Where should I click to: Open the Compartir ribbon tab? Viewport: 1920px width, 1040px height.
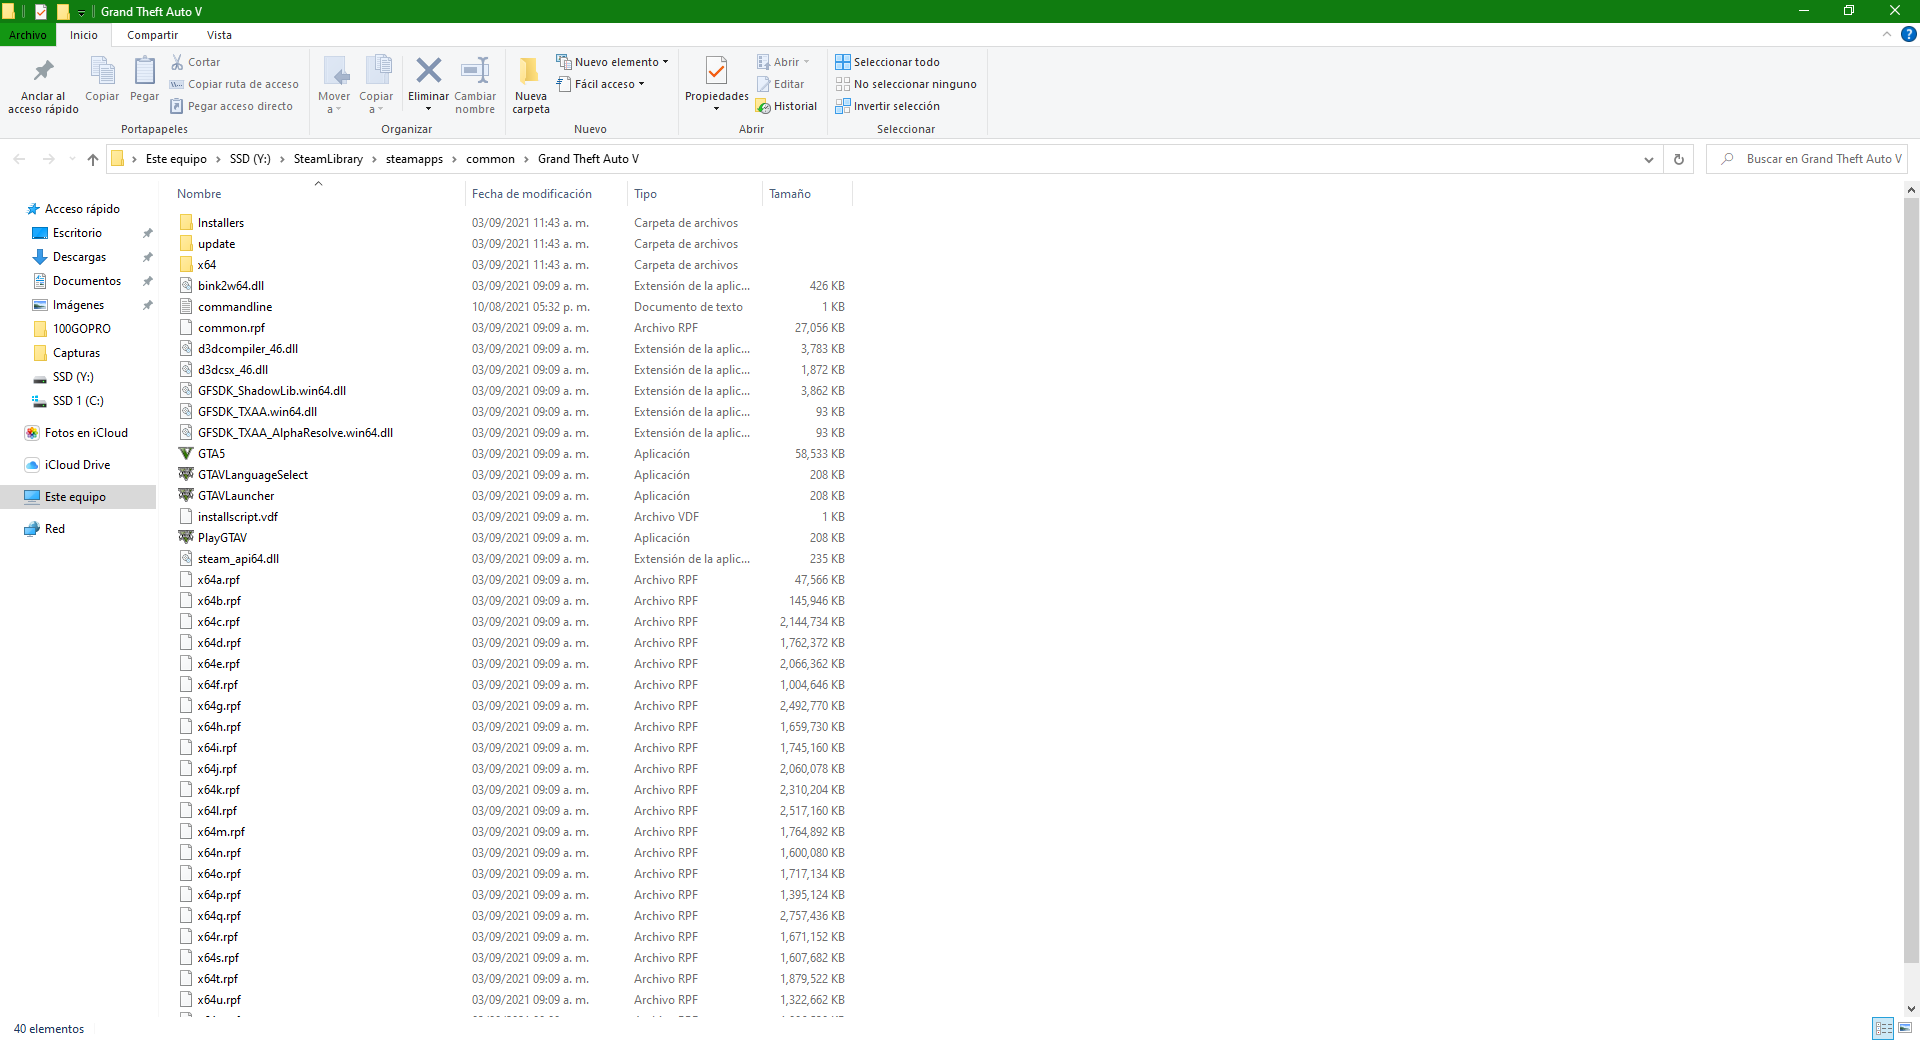pos(152,35)
